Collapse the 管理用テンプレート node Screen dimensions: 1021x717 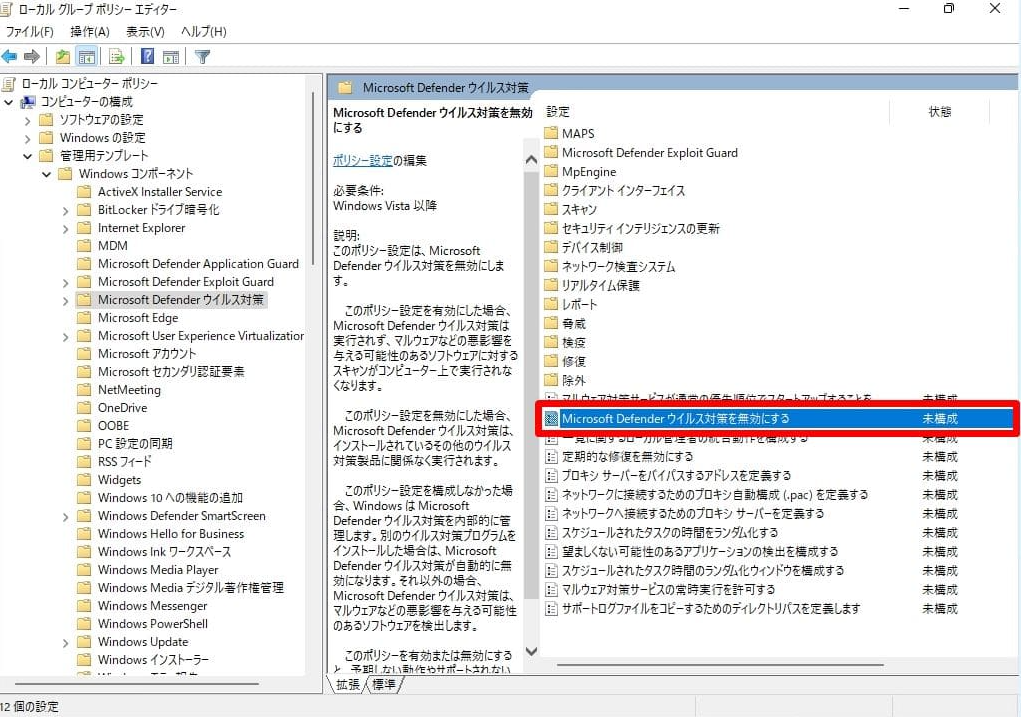[27, 156]
